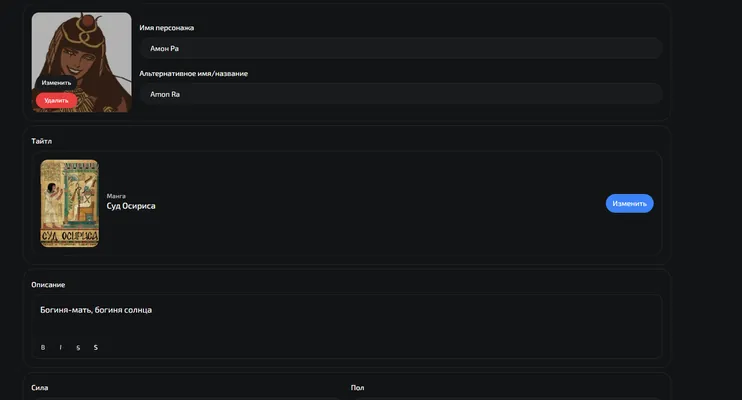Toggle italic formatting in the description editor

[61, 347]
